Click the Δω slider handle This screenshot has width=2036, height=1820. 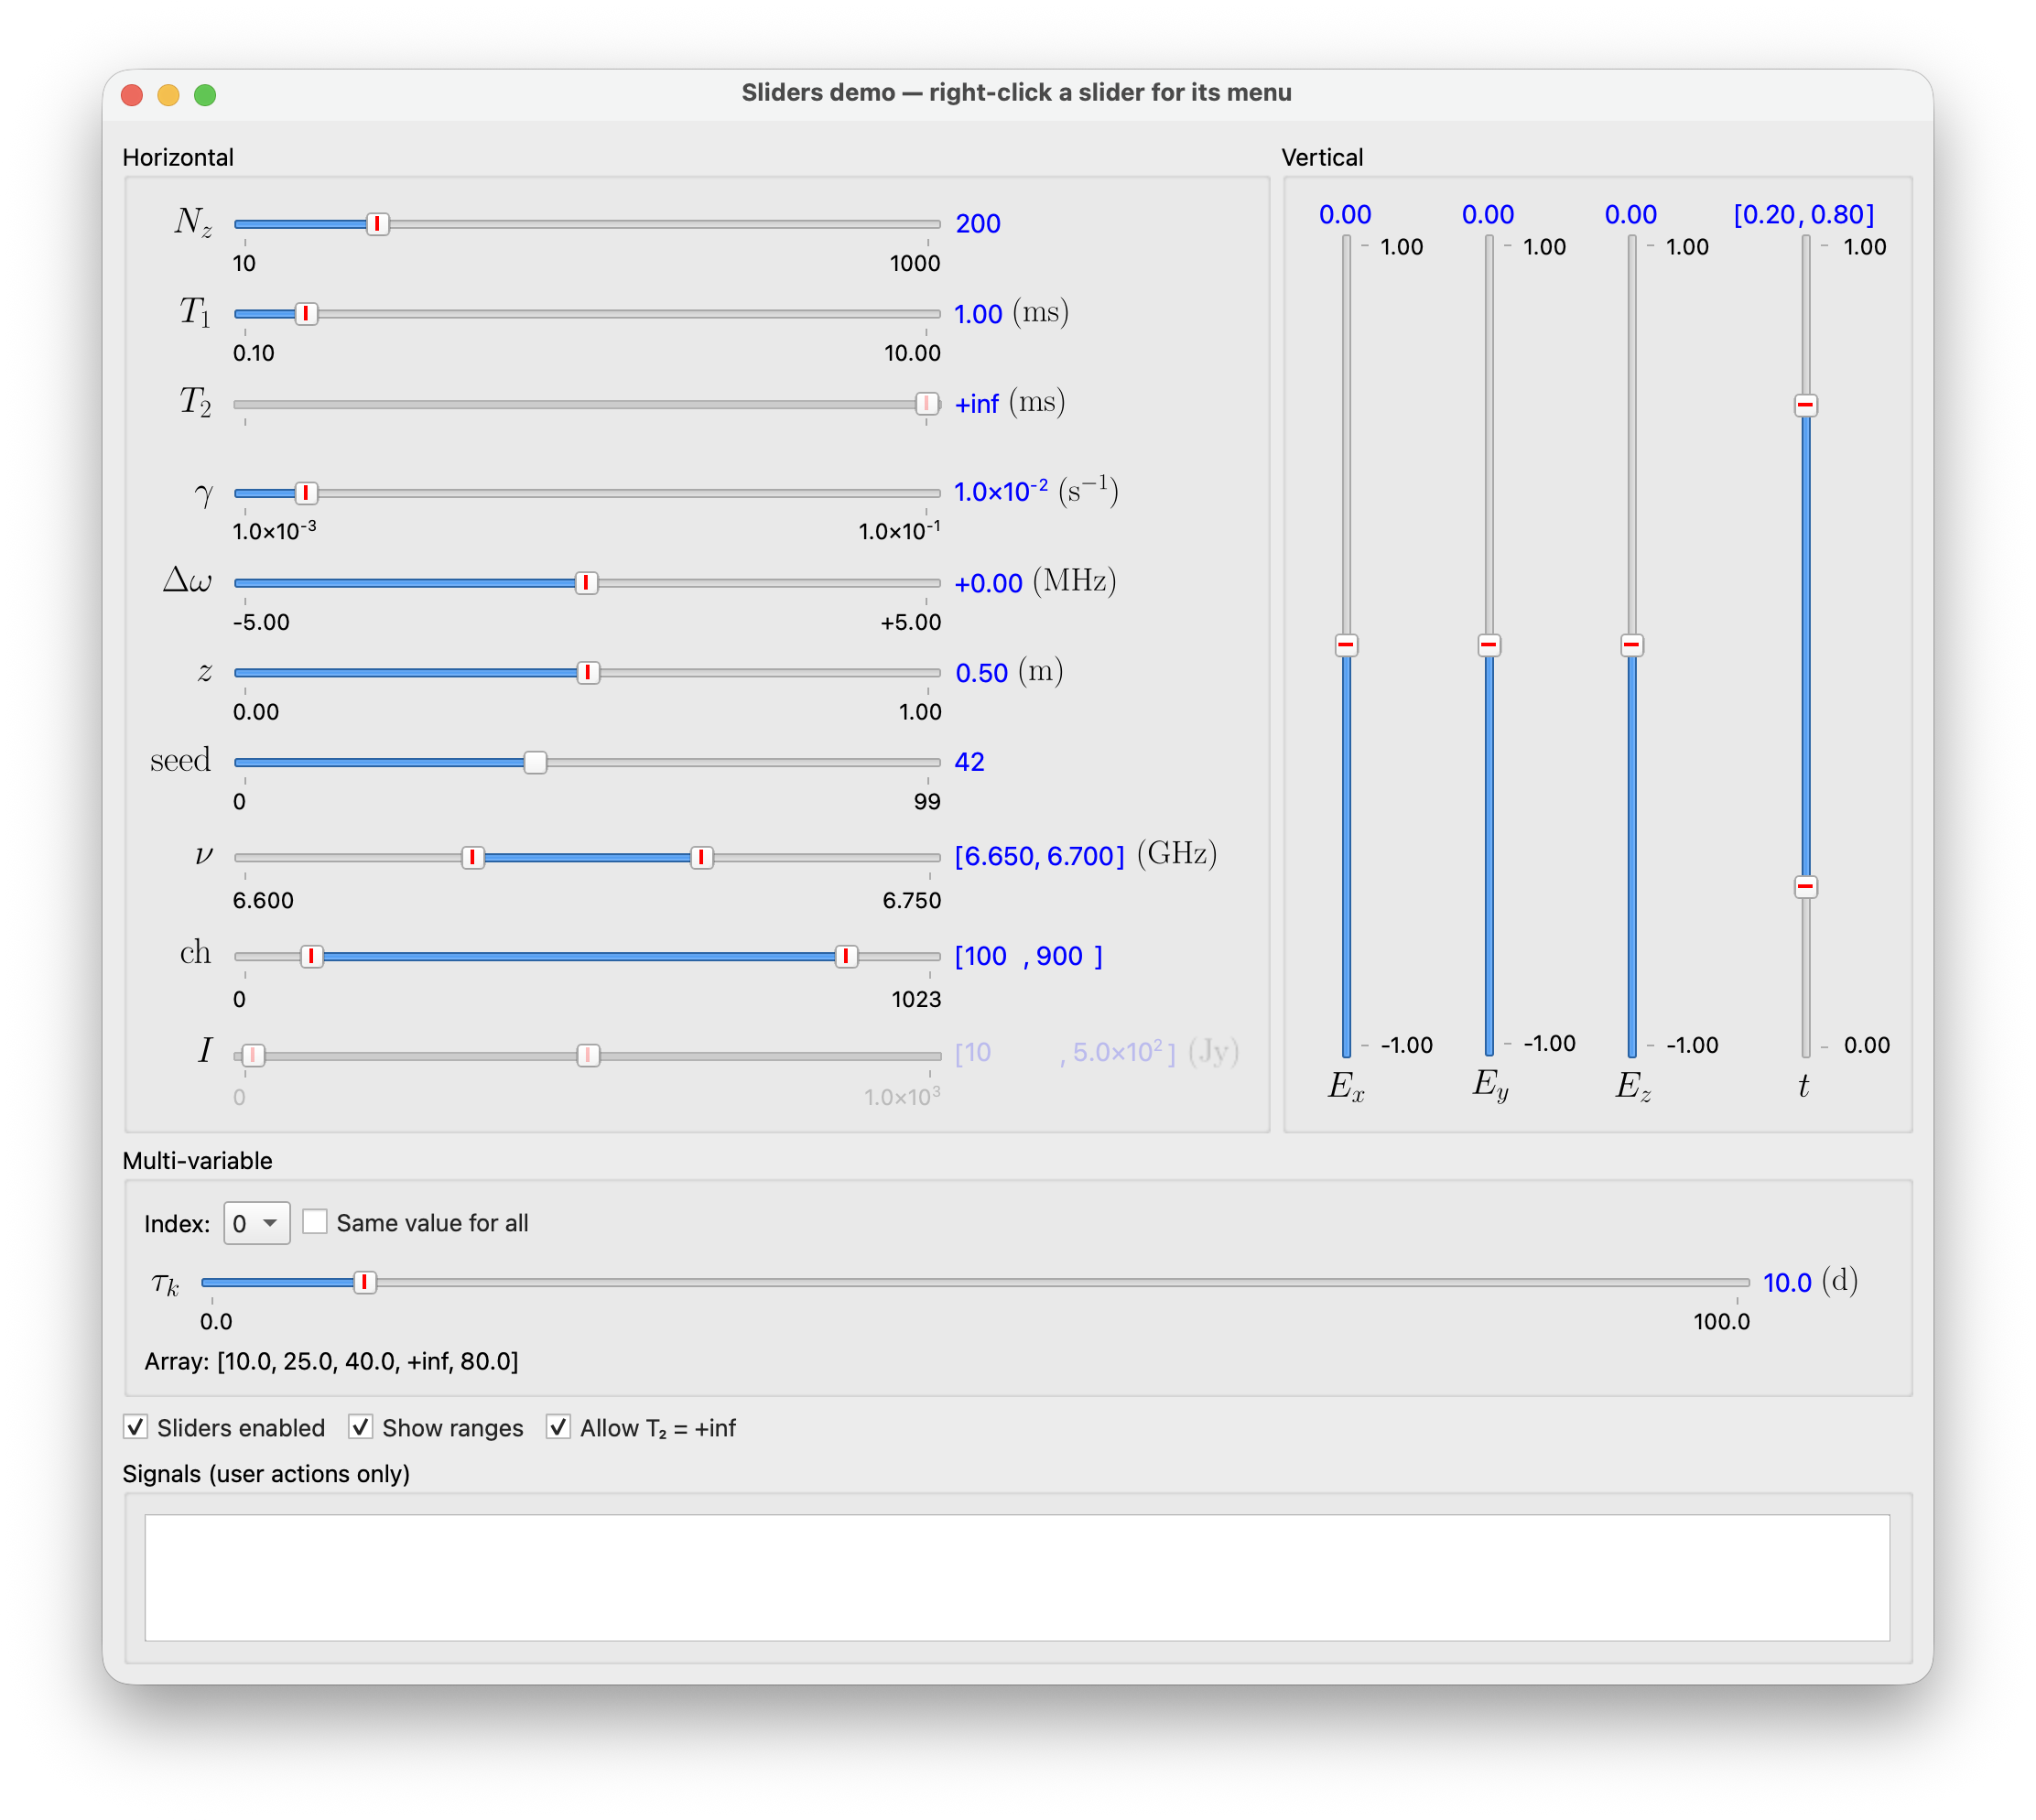coord(586,583)
